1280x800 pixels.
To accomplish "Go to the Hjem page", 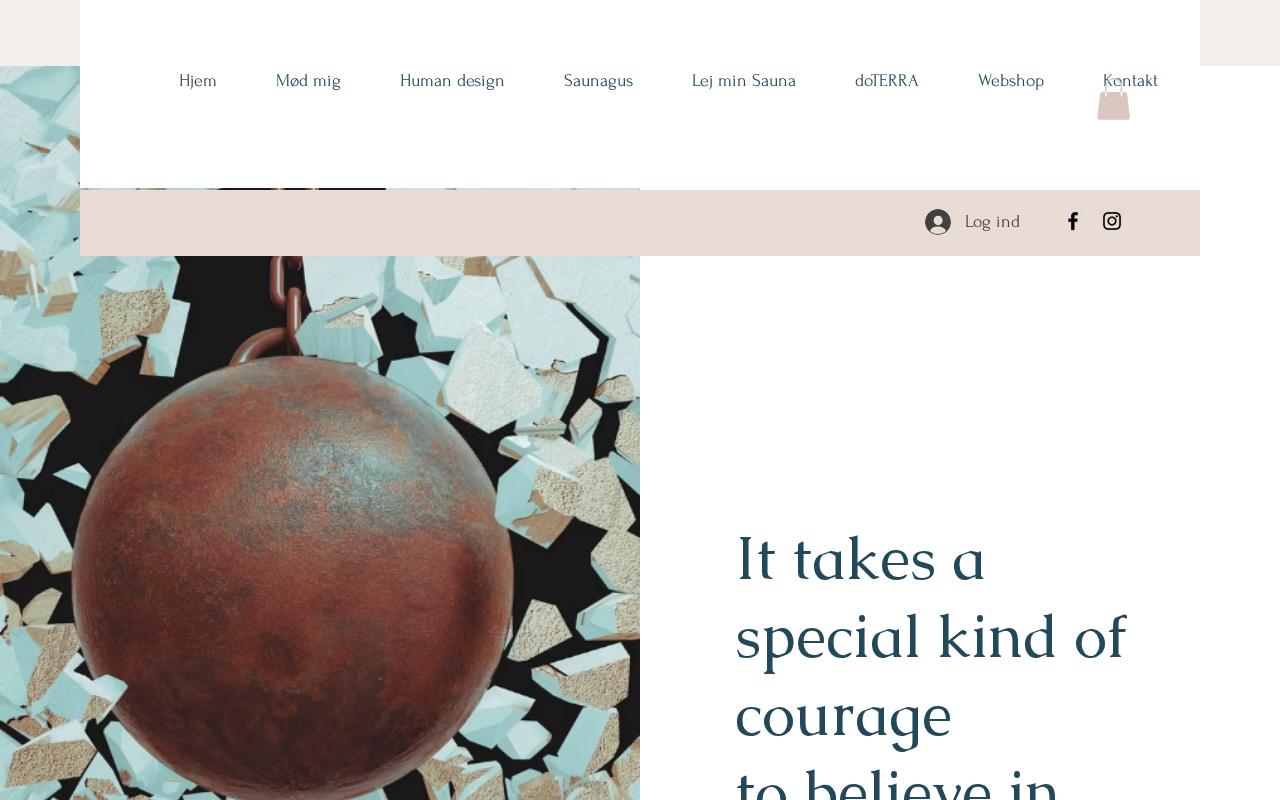I will point(198,81).
